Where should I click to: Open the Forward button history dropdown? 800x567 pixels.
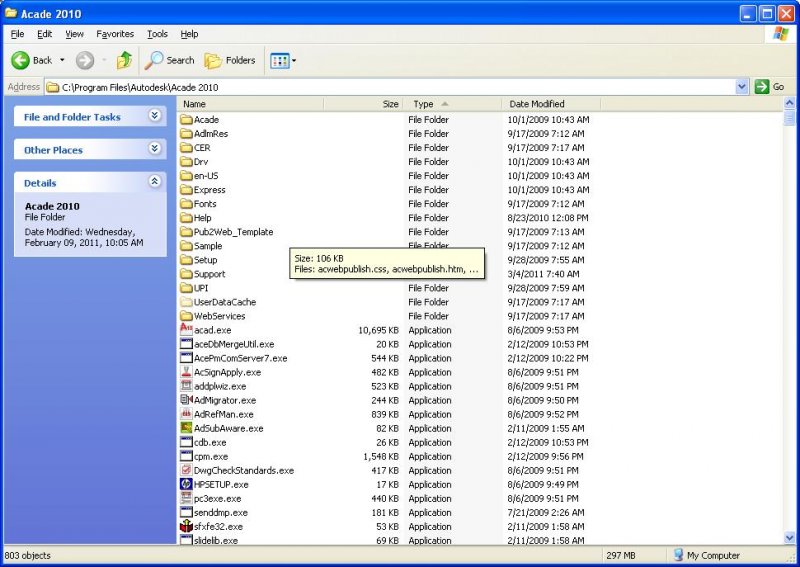(x=104, y=60)
